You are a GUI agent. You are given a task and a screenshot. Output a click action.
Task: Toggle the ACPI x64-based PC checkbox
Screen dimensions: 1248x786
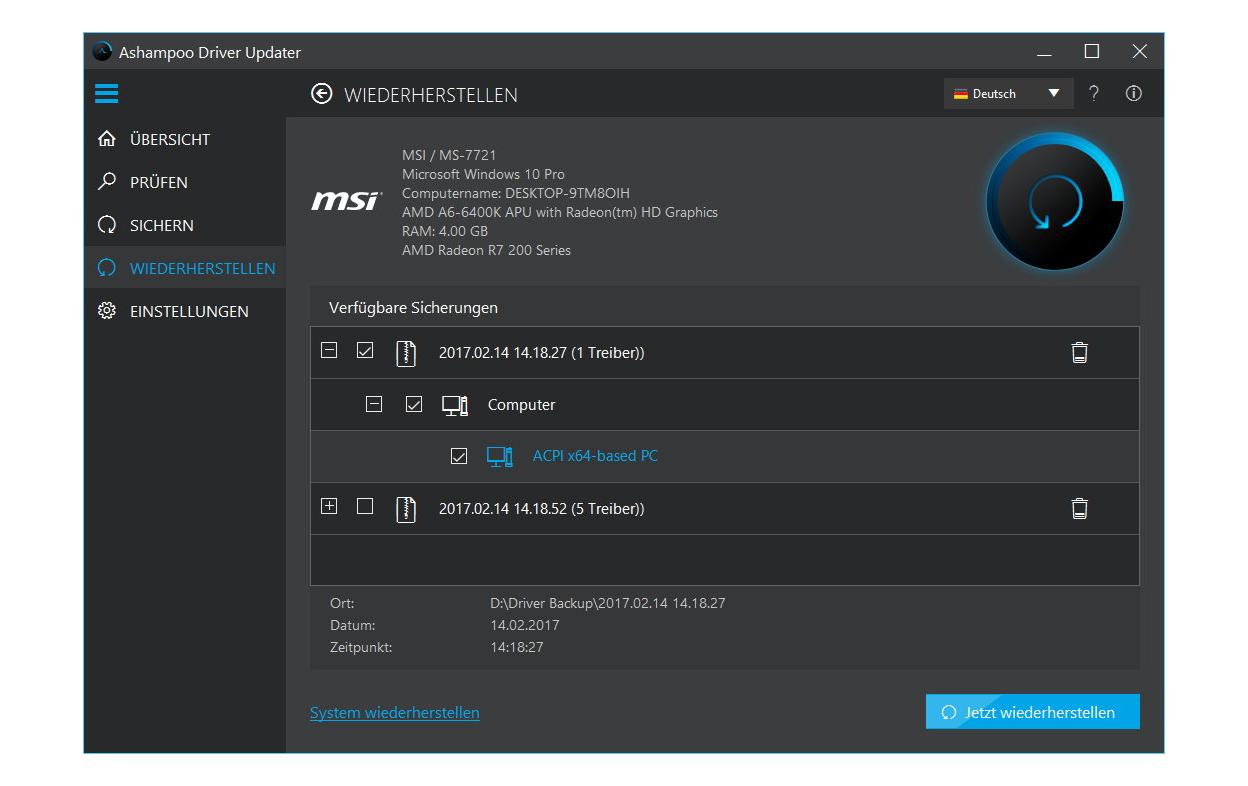tap(459, 456)
